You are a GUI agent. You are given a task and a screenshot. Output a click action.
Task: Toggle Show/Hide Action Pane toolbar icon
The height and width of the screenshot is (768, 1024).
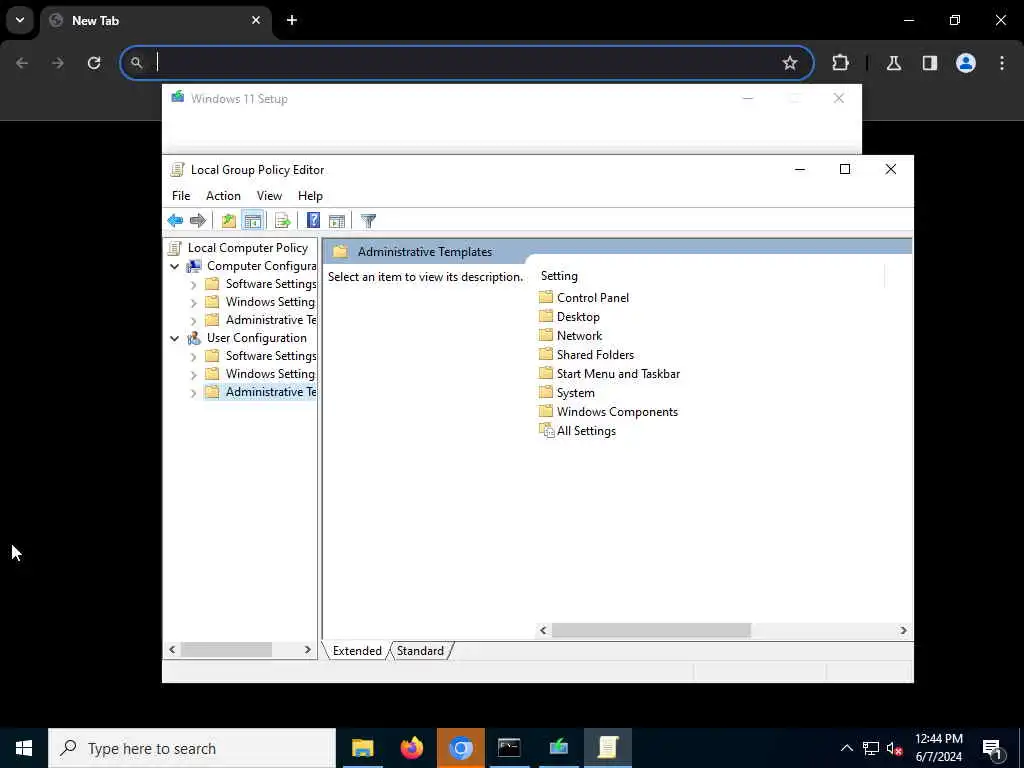click(x=337, y=221)
